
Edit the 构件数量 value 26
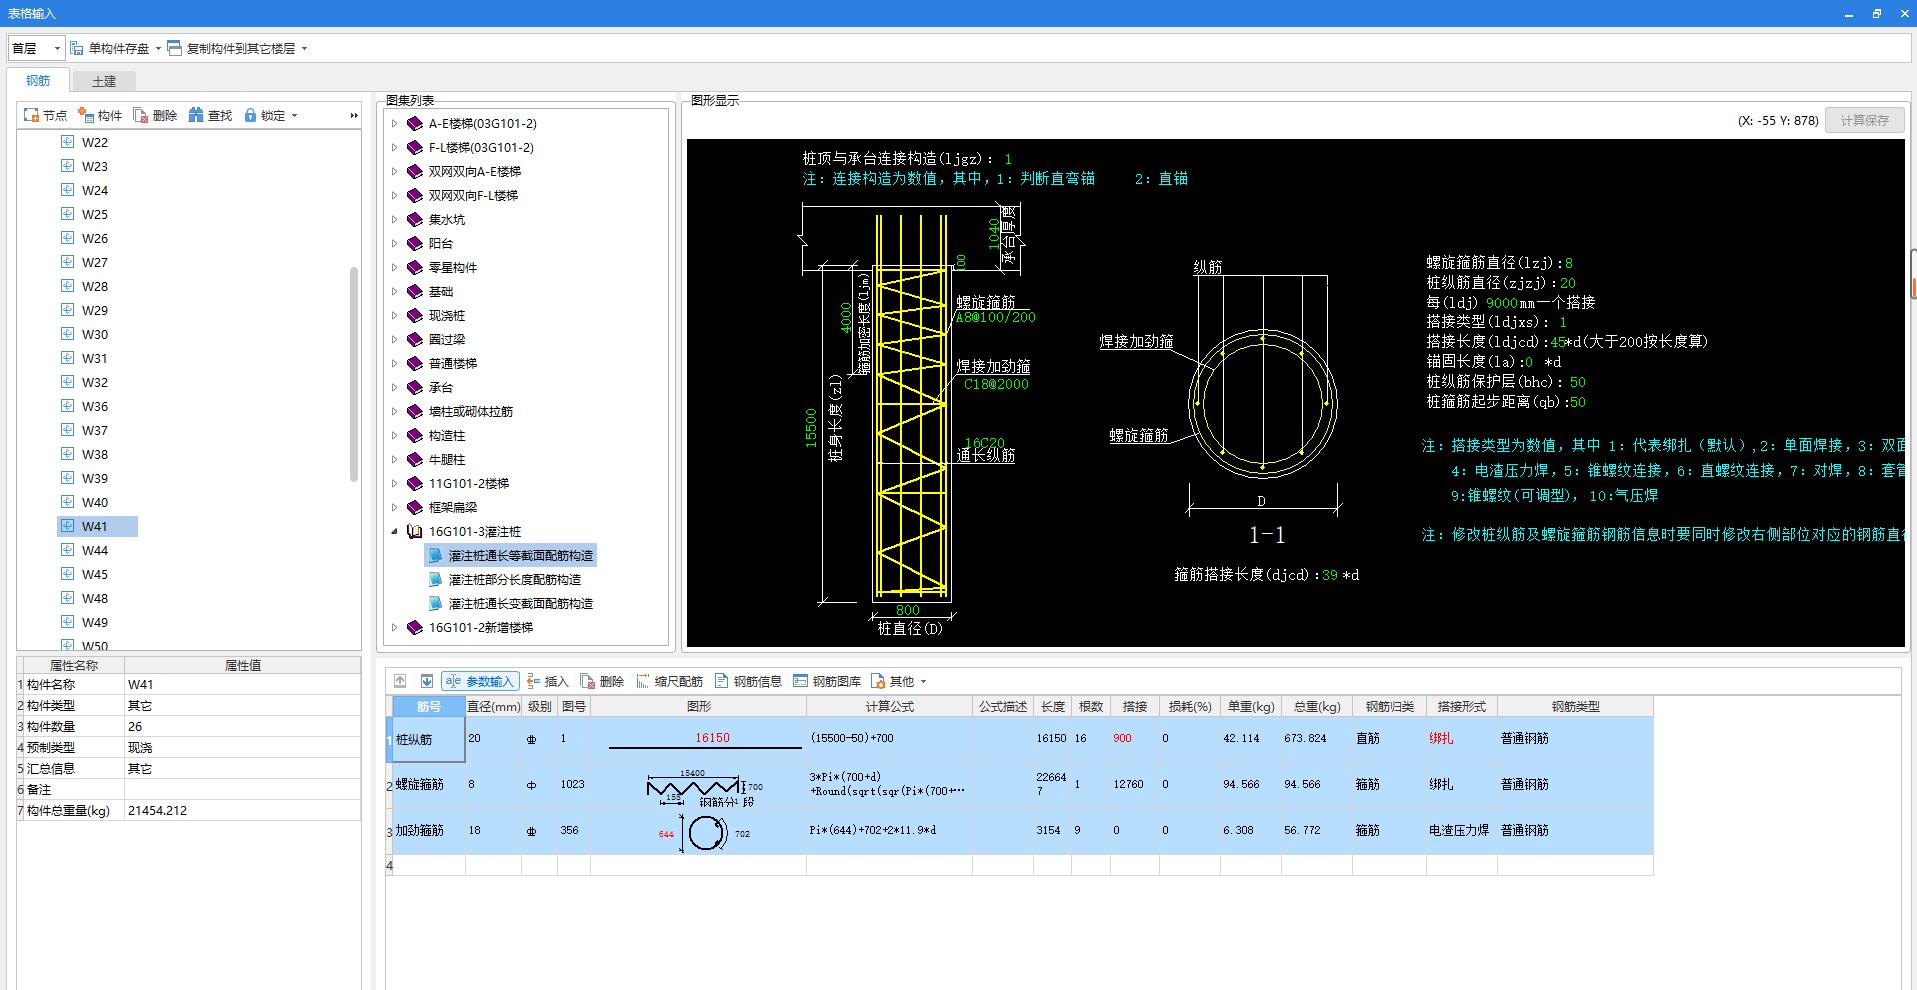point(242,727)
